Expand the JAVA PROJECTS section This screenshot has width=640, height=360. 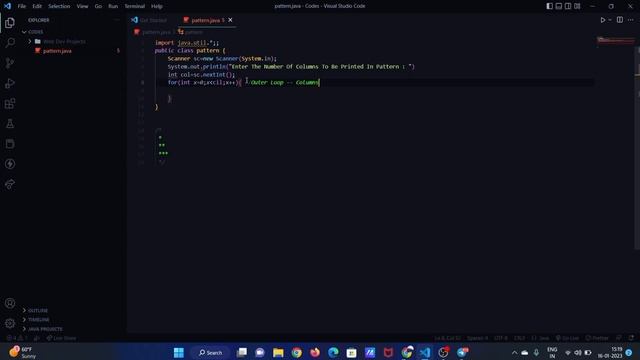[45, 329]
